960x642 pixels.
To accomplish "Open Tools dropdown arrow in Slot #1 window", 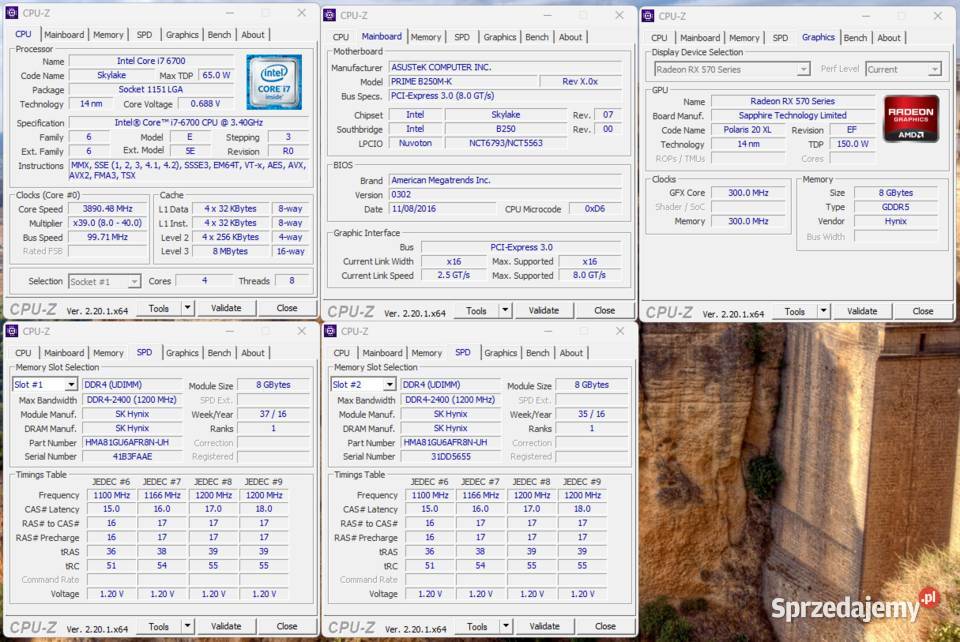I will (x=187, y=626).
